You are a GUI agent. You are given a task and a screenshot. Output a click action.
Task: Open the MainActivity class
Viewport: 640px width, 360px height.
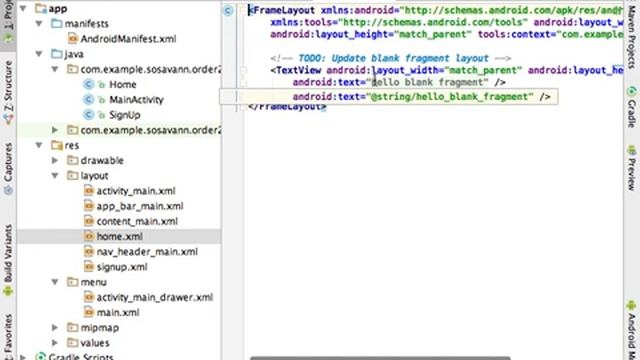(x=136, y=100)
